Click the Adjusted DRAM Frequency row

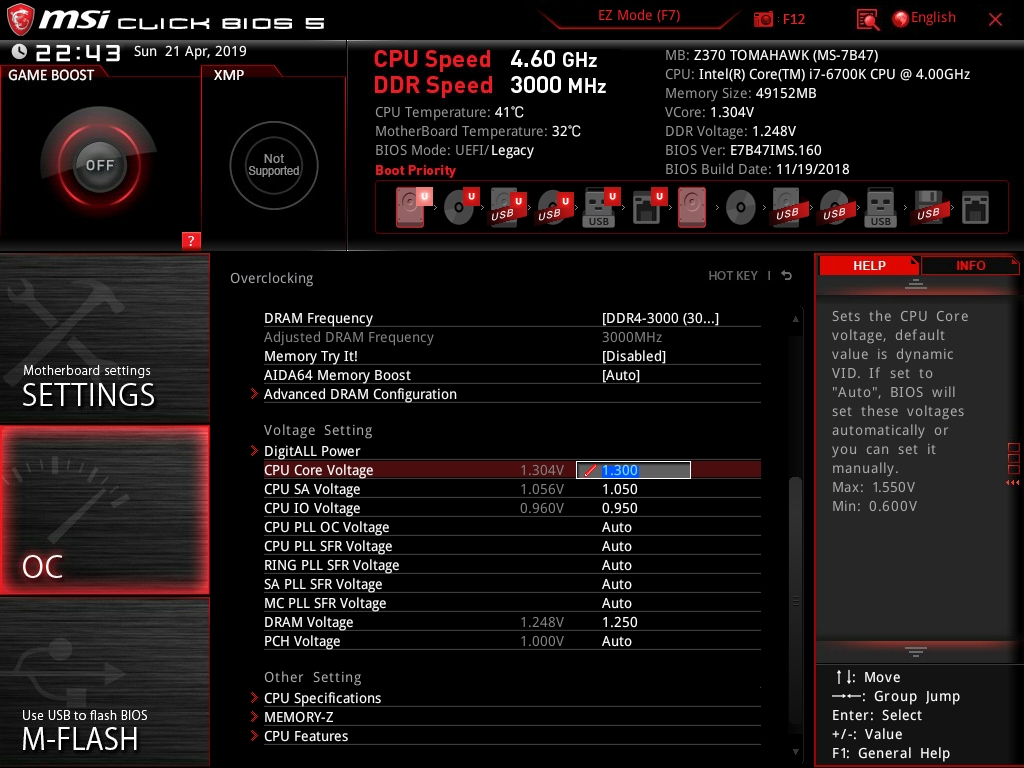[512, 337]
